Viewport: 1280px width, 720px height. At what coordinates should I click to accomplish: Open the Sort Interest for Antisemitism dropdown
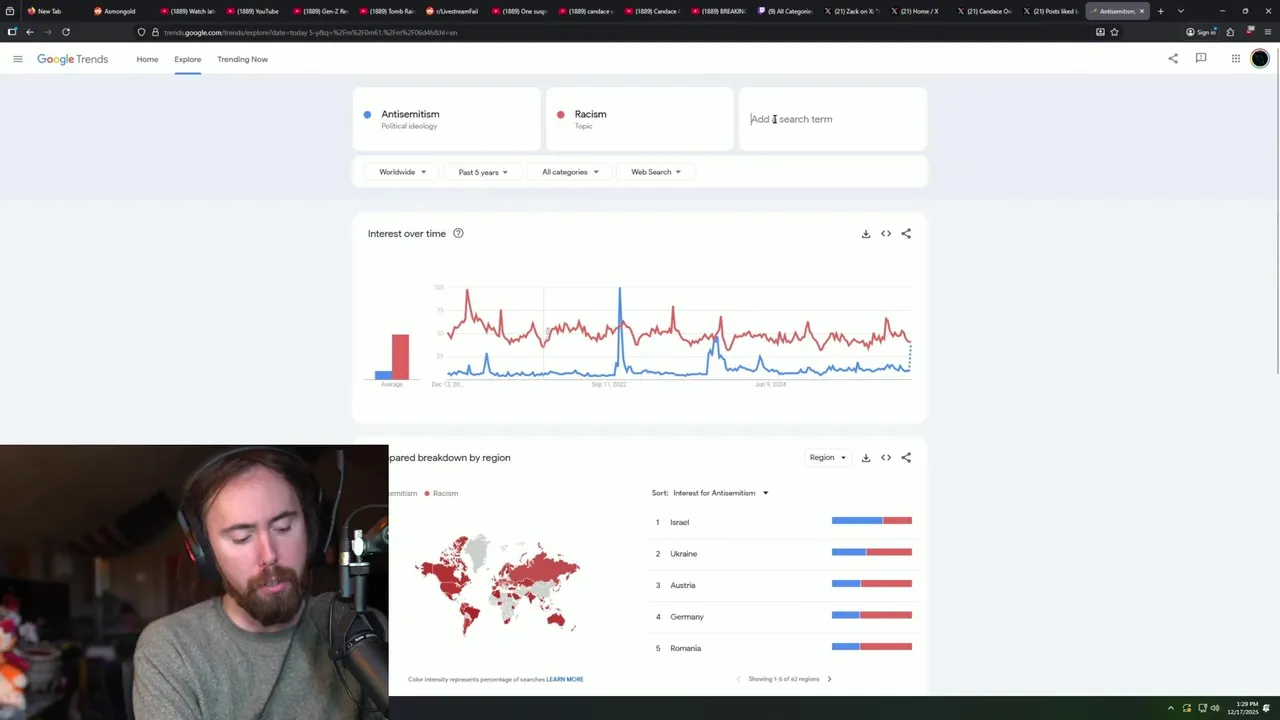pyautogui.click(x=721, y=493)
